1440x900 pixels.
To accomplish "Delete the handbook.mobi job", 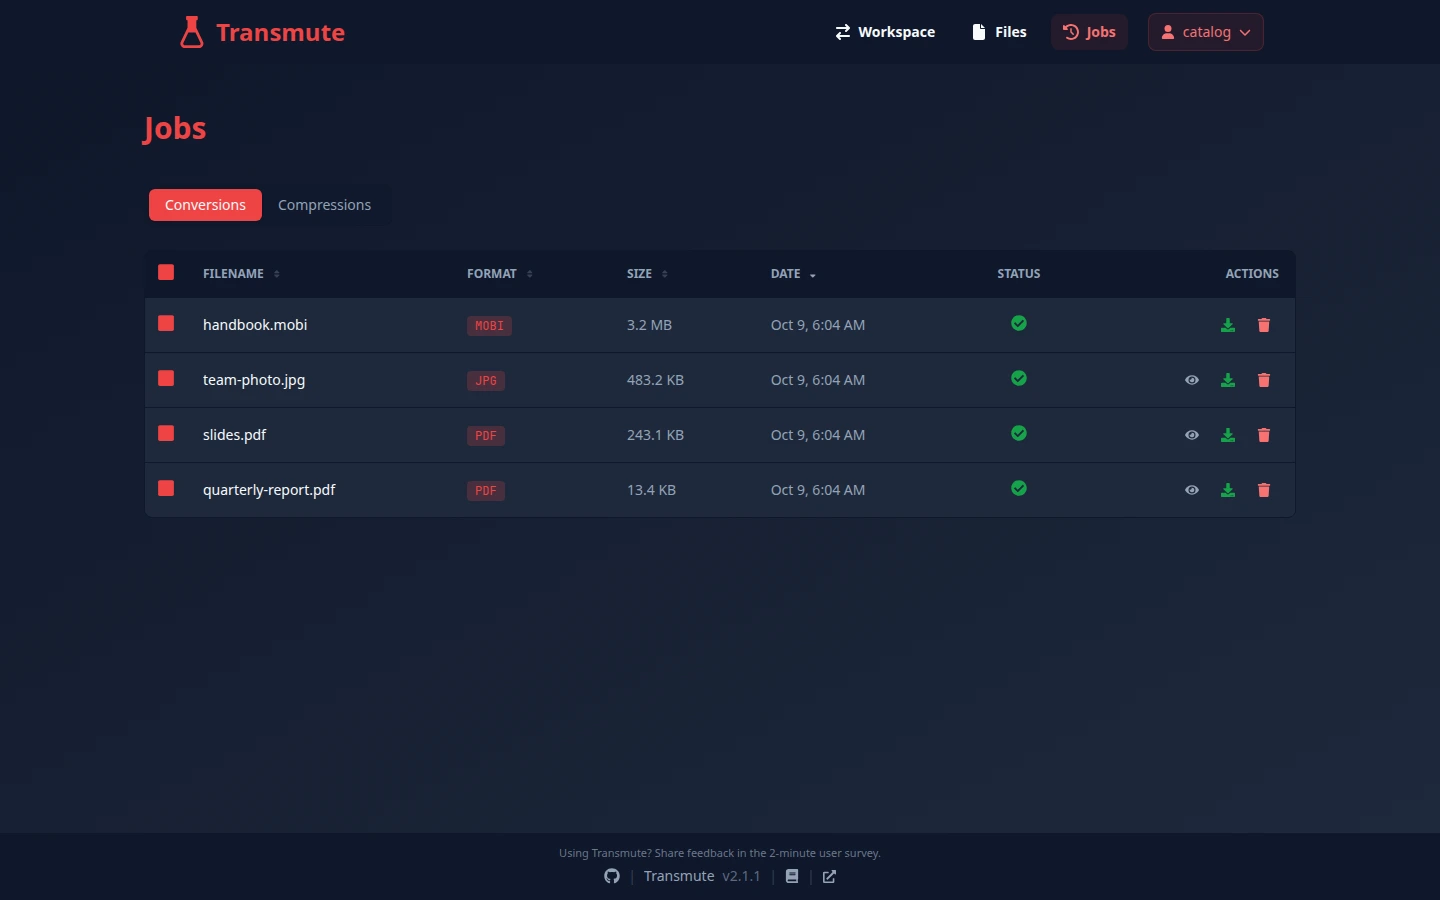I will pyautogui.click(x=1264, y=325).
